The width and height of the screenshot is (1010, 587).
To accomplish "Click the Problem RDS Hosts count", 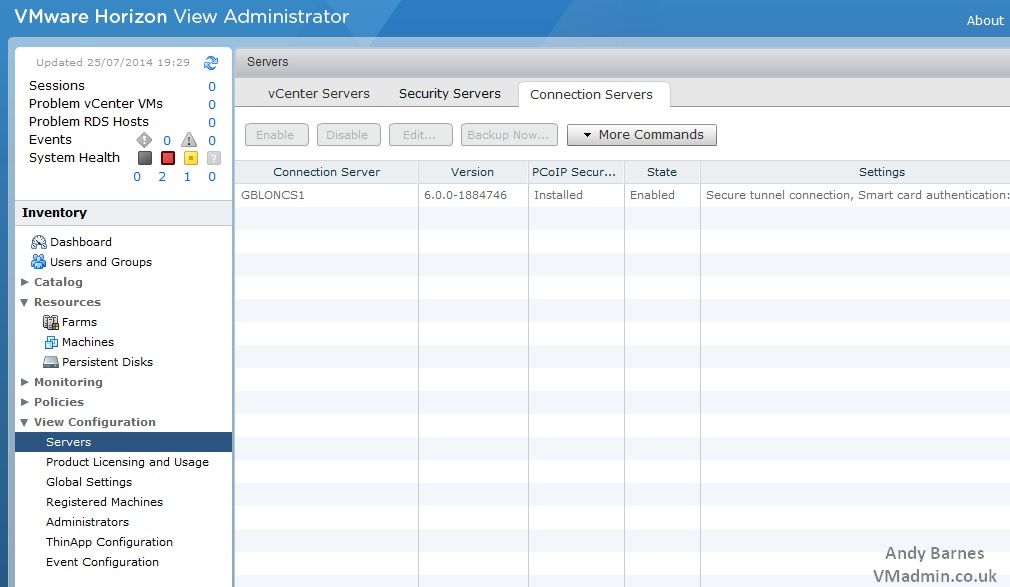I will click(212, 122).
